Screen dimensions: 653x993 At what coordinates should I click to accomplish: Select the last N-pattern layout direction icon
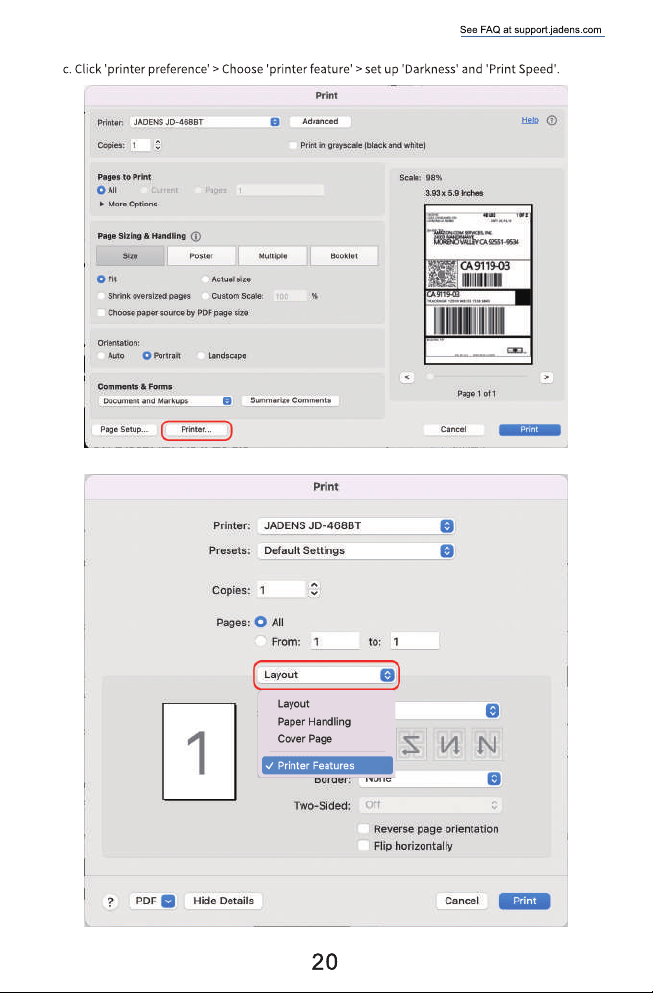point(486,745)
